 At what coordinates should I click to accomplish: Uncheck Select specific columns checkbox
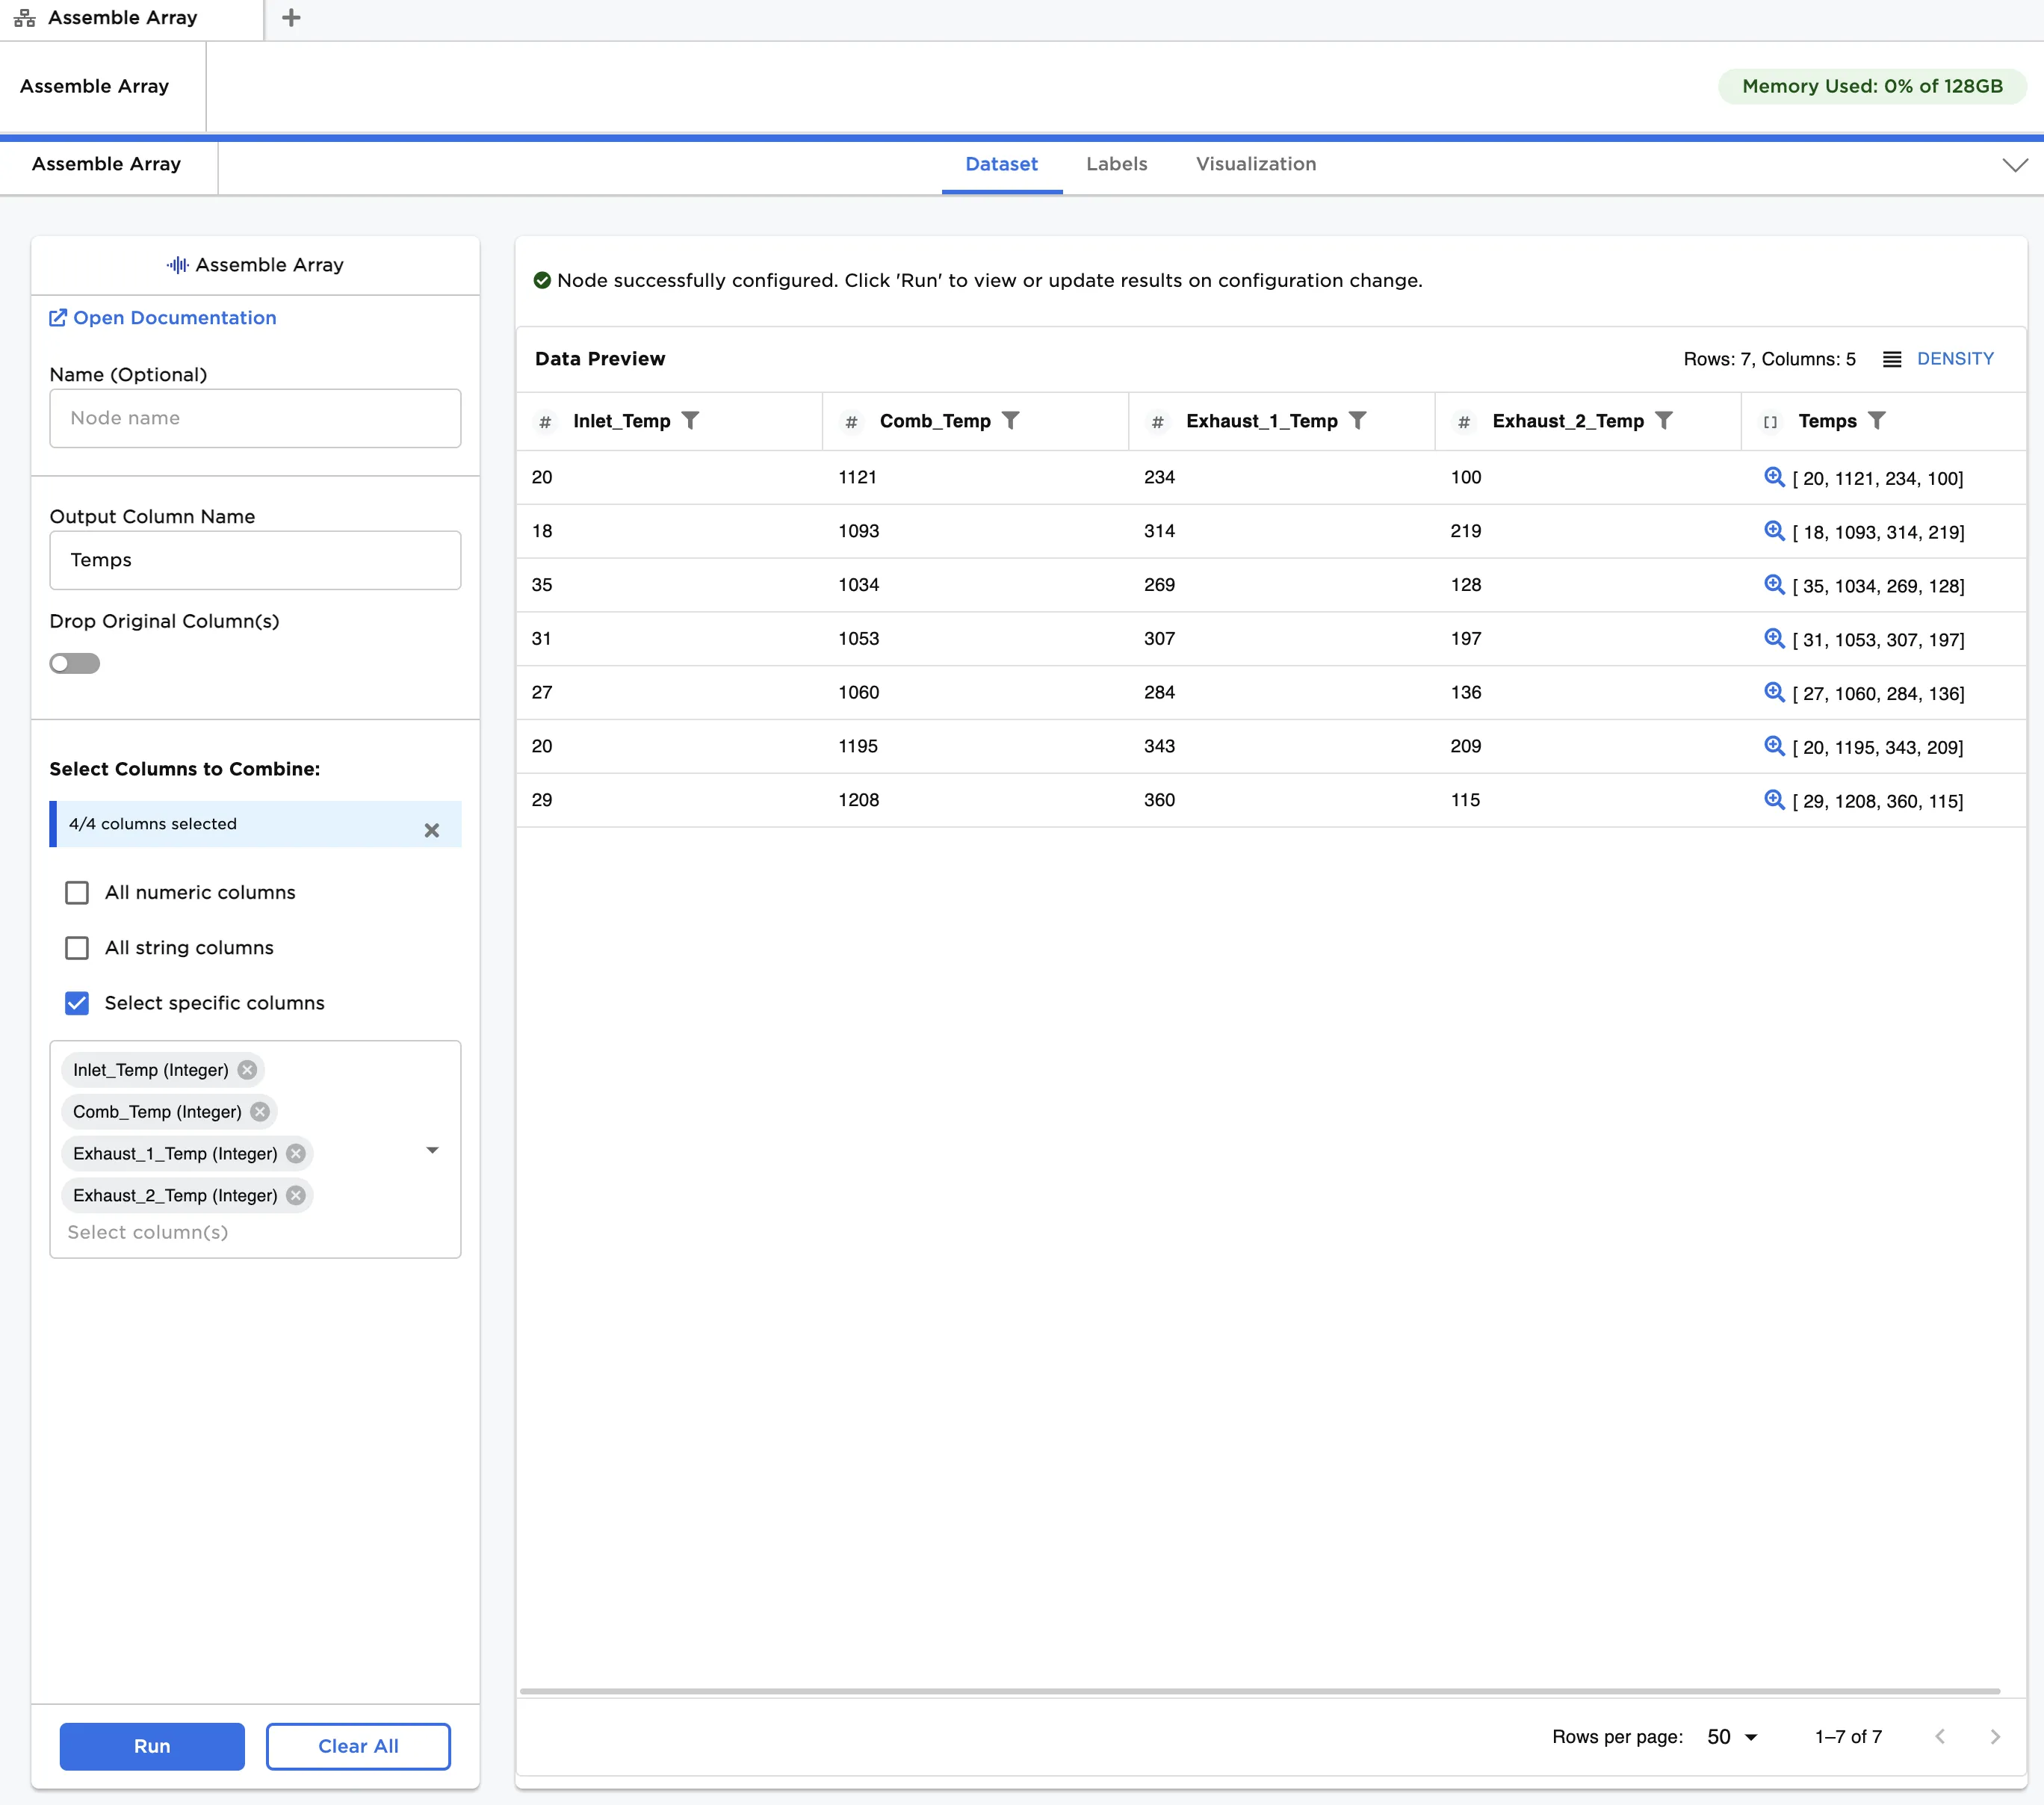(77, 1003)
